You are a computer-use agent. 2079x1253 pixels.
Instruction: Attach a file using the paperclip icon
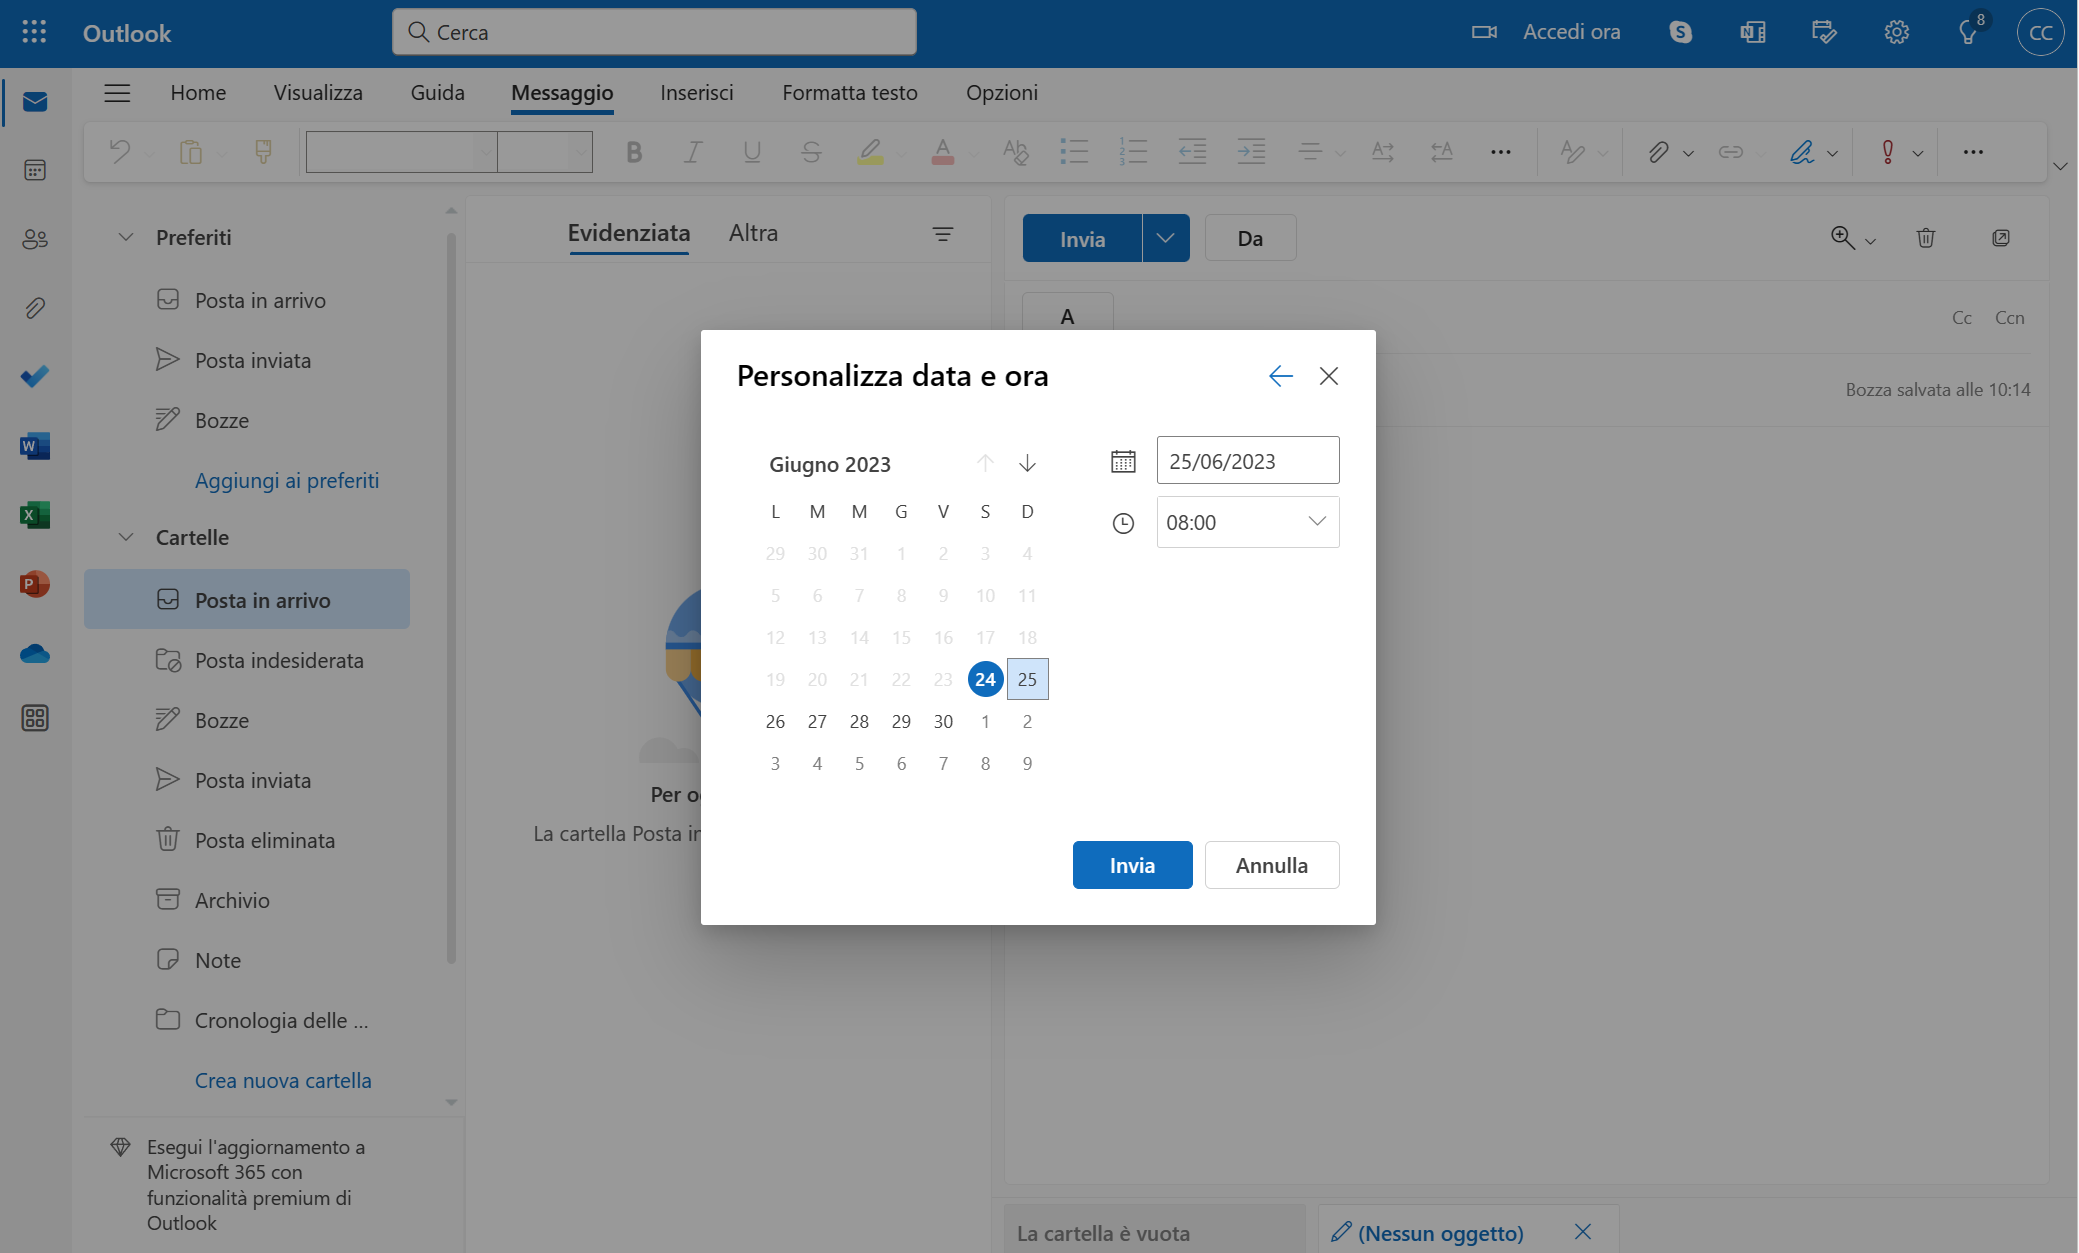click(1658, 151)
